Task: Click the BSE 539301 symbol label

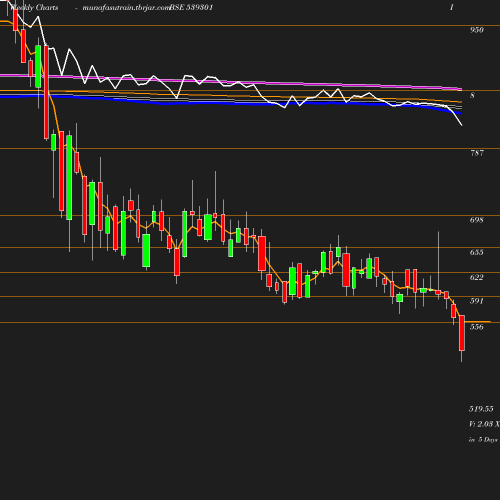Action: click(x=191, y=7)
